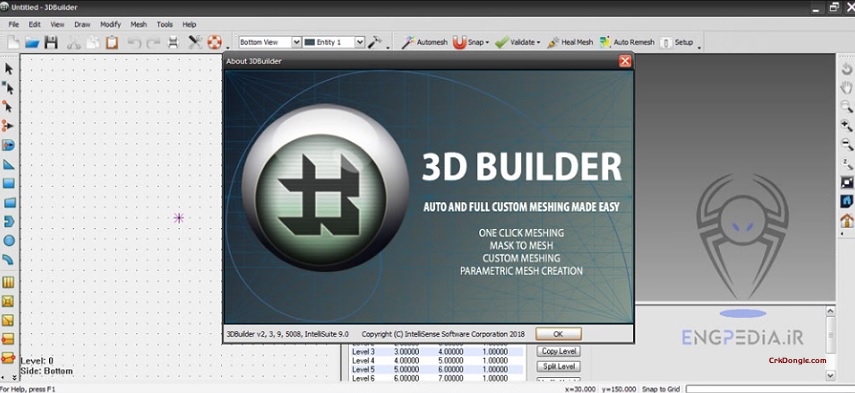Run Automesh from the toolbar
855x393 pixels.
click(424, 42)
